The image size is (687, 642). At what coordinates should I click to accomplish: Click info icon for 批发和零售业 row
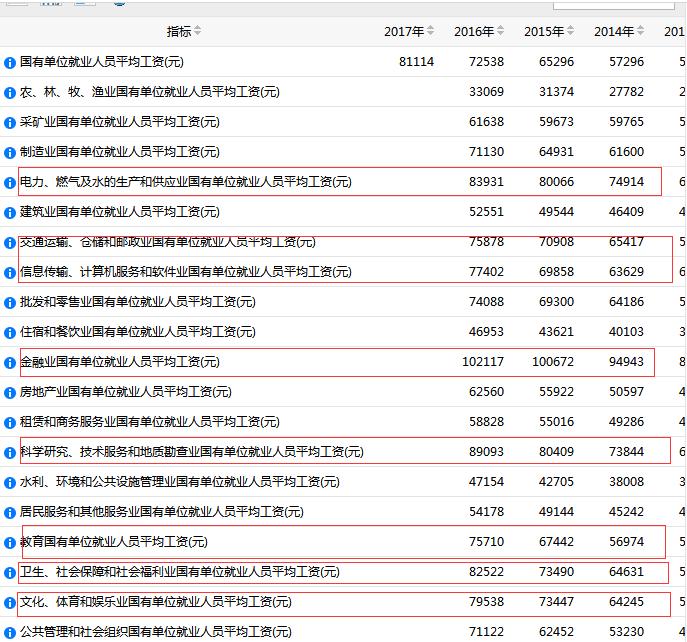pos(10,303)
